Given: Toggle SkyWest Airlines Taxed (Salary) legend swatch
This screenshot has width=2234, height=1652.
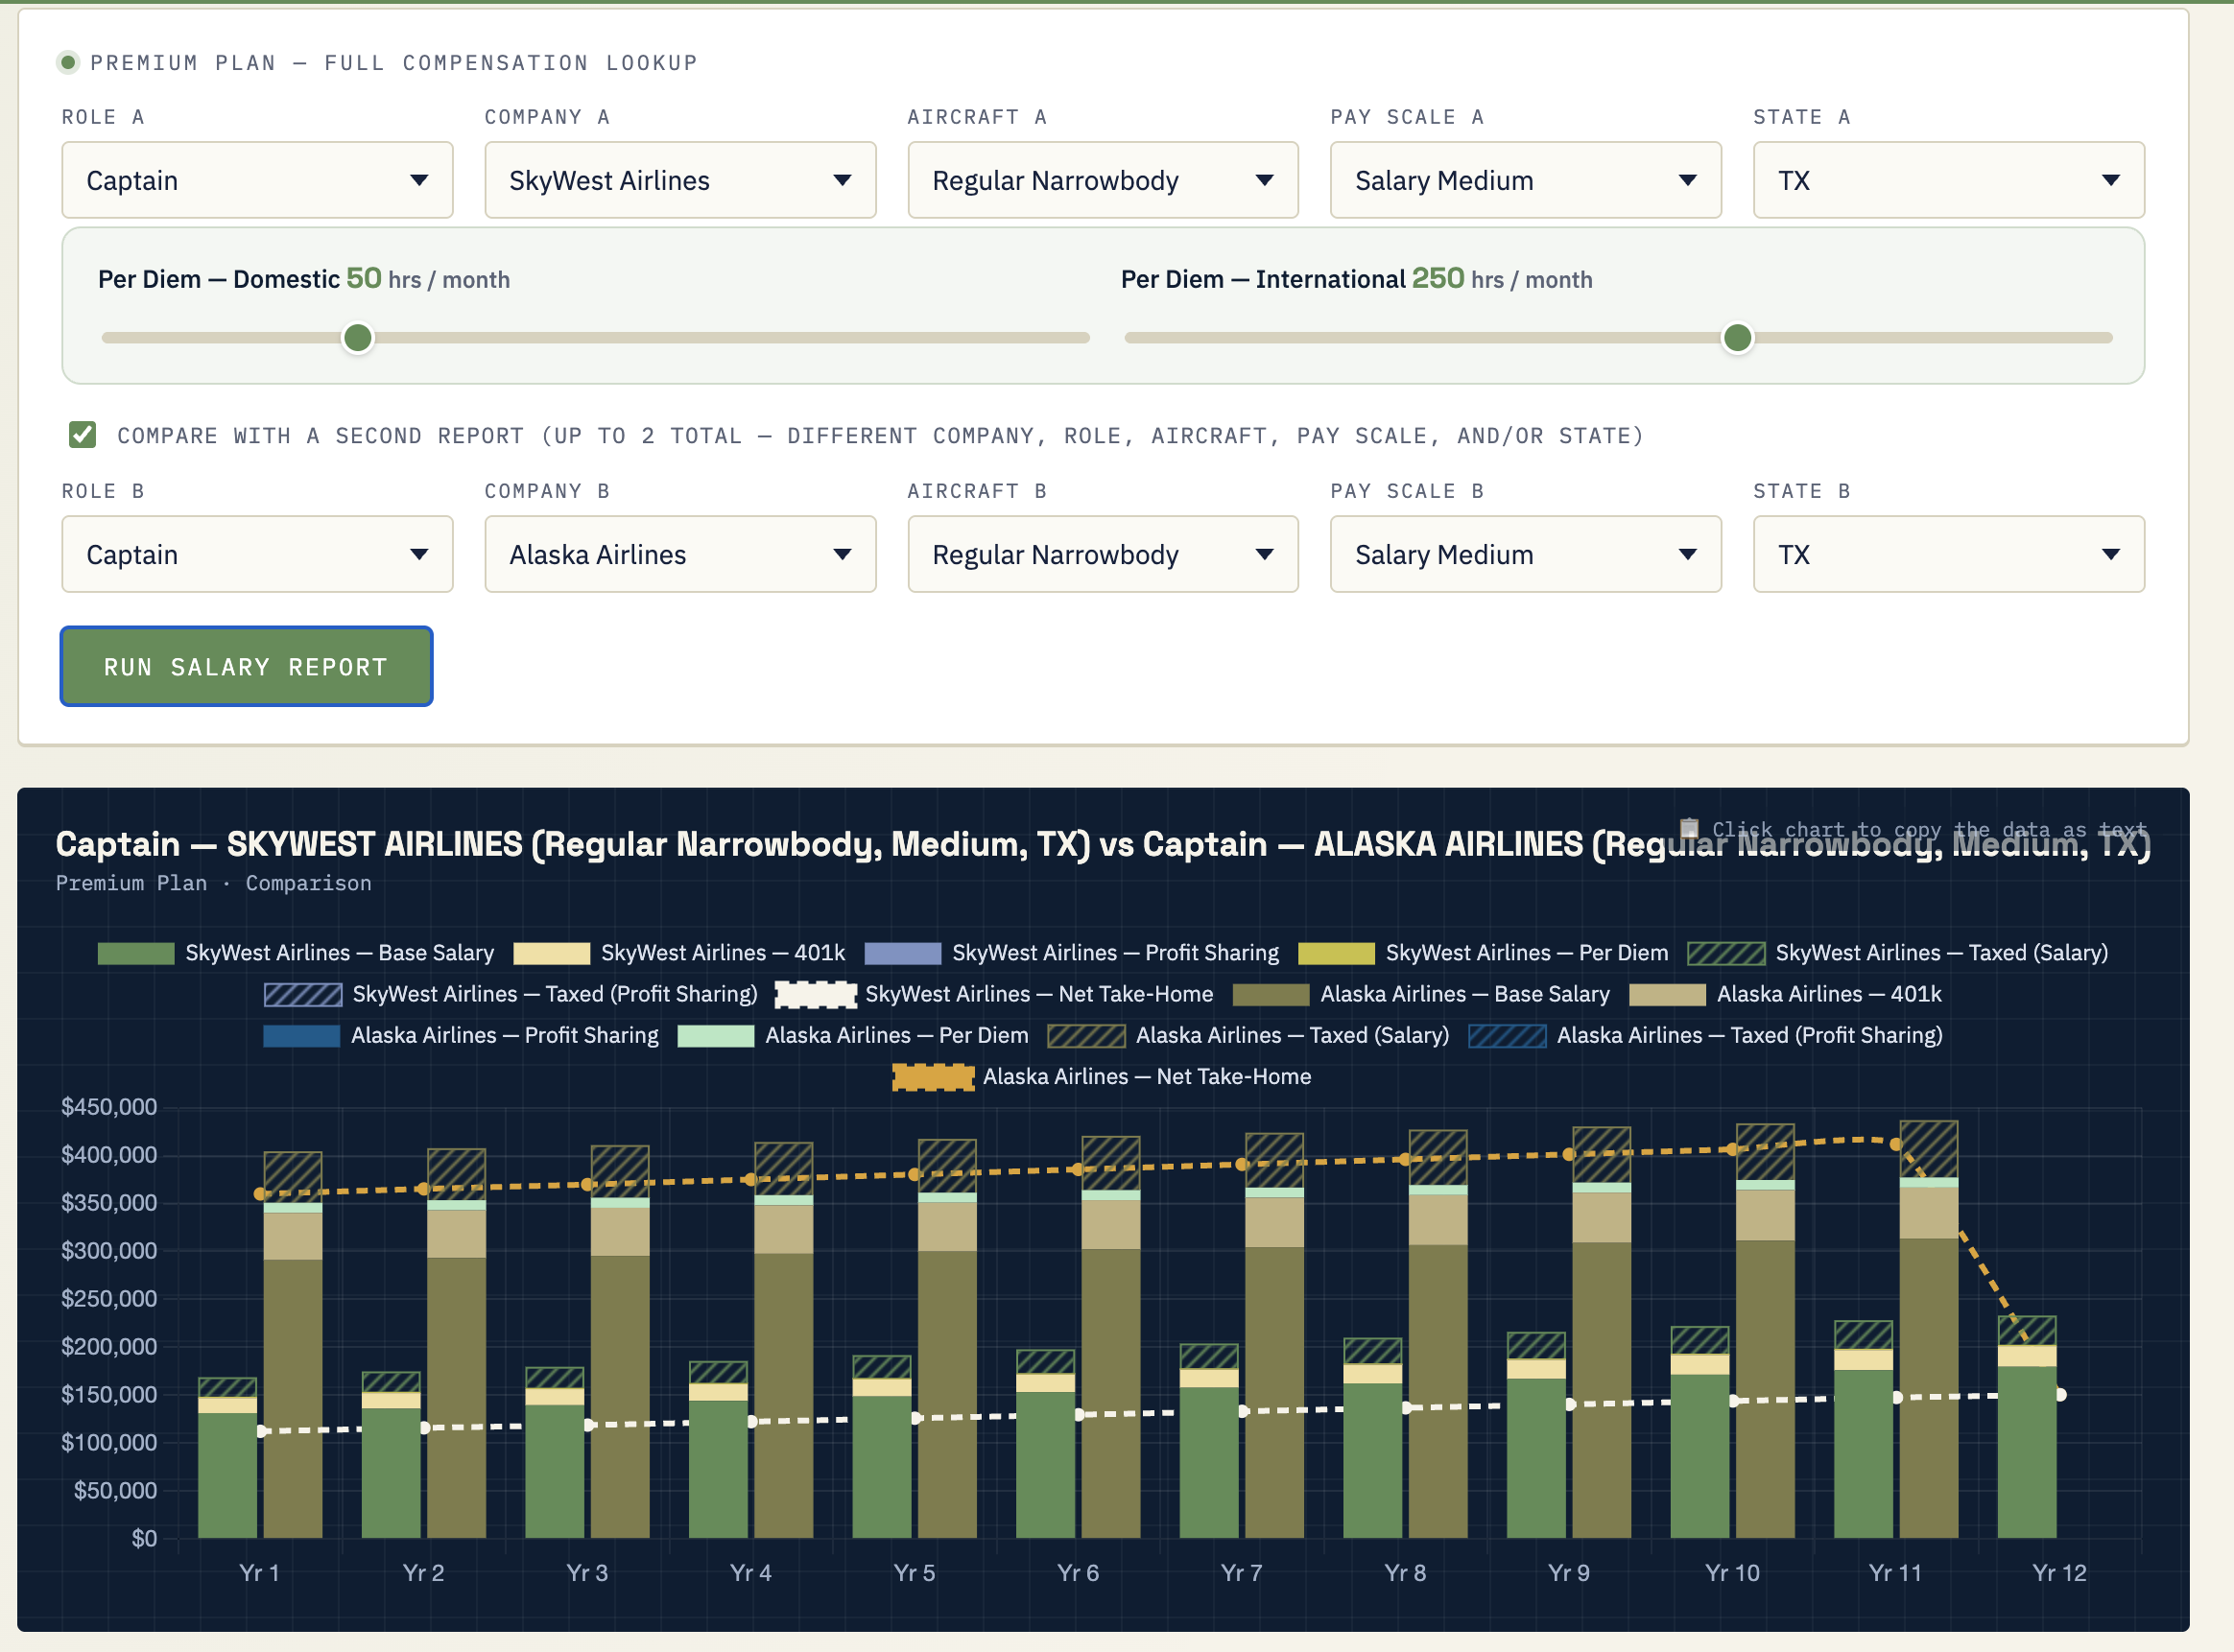Looking at the screenshot, I should click(1726, 953).
